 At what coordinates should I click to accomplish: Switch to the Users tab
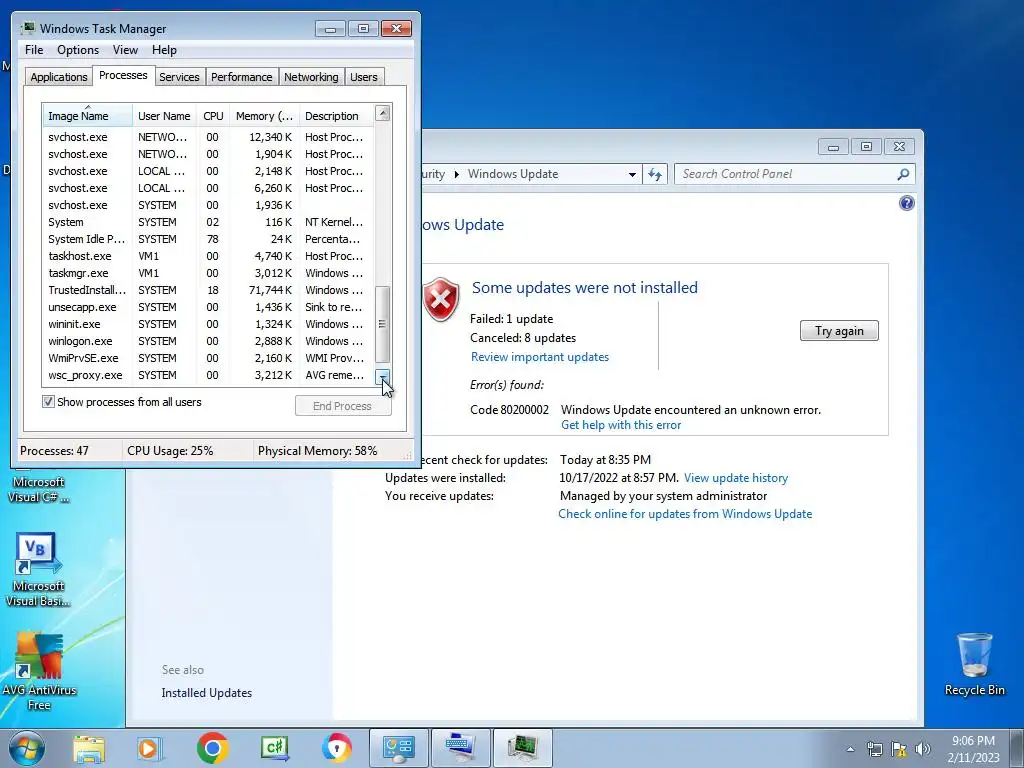point(363,77)
